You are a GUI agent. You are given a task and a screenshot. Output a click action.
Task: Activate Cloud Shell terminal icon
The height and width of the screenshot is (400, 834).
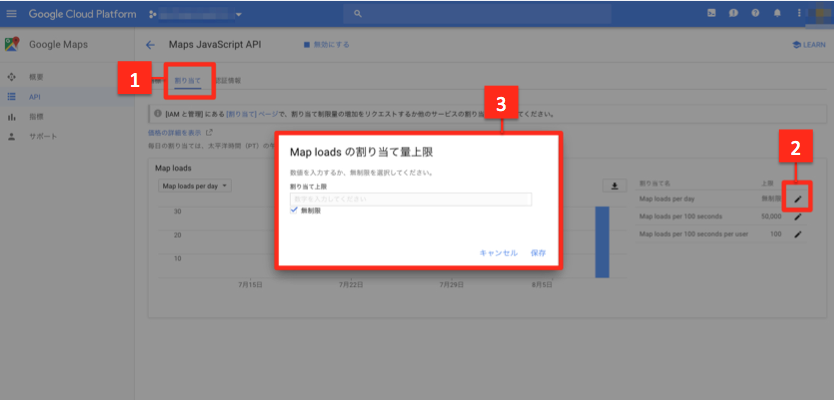tap(711, 14)
